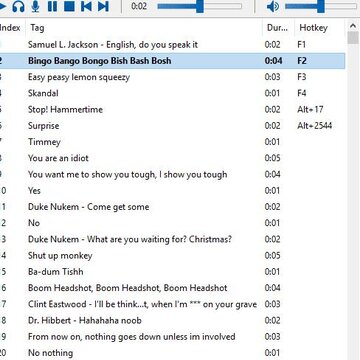Skip to the next sound
Viewport: 360px width, 360px height.
tap(103, 6)
